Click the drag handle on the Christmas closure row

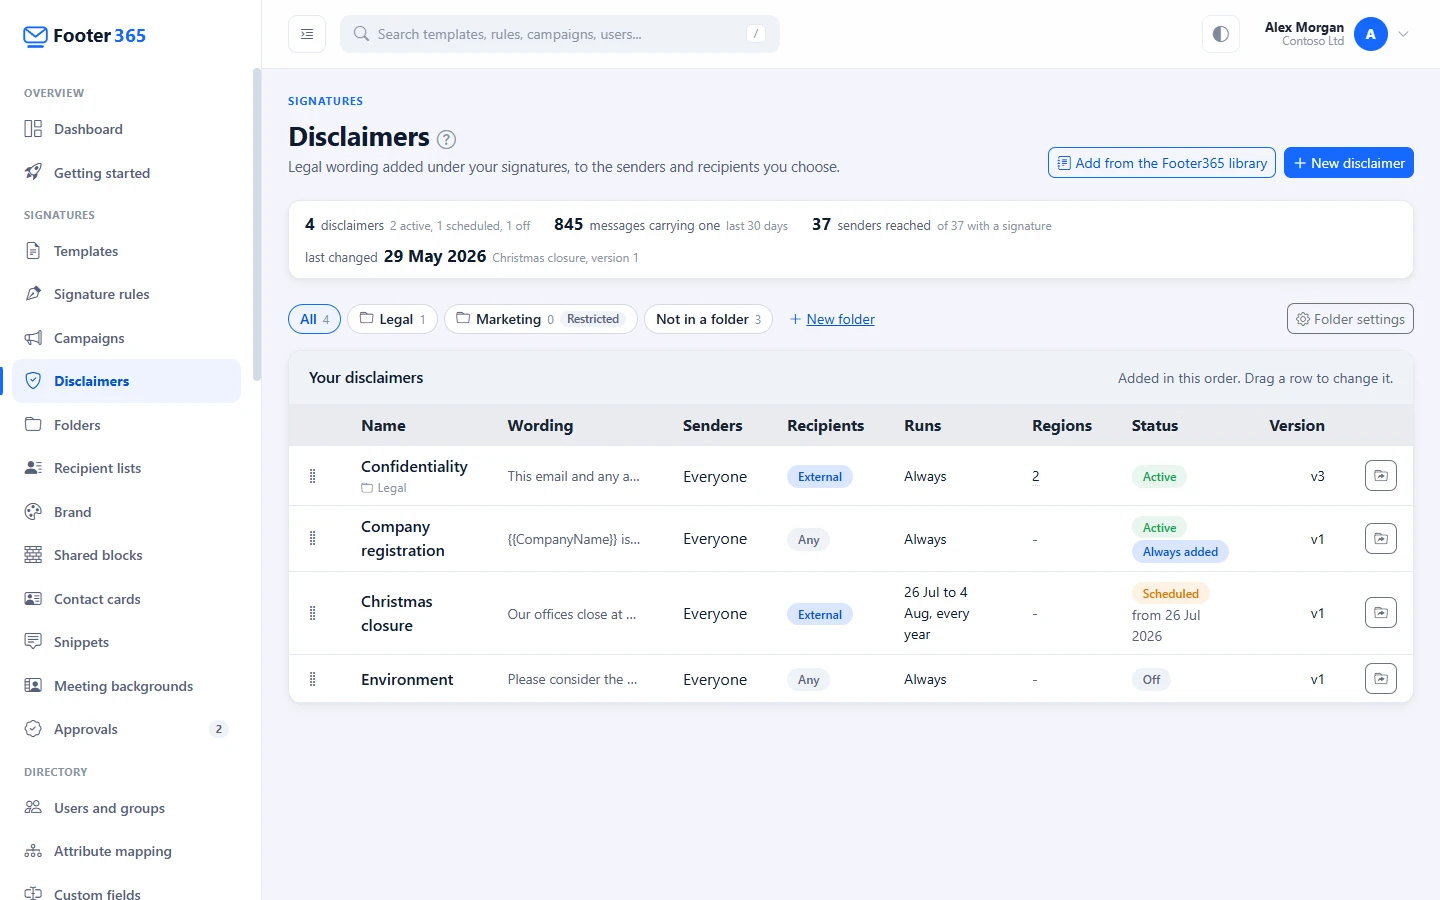[x=313, y=613]
